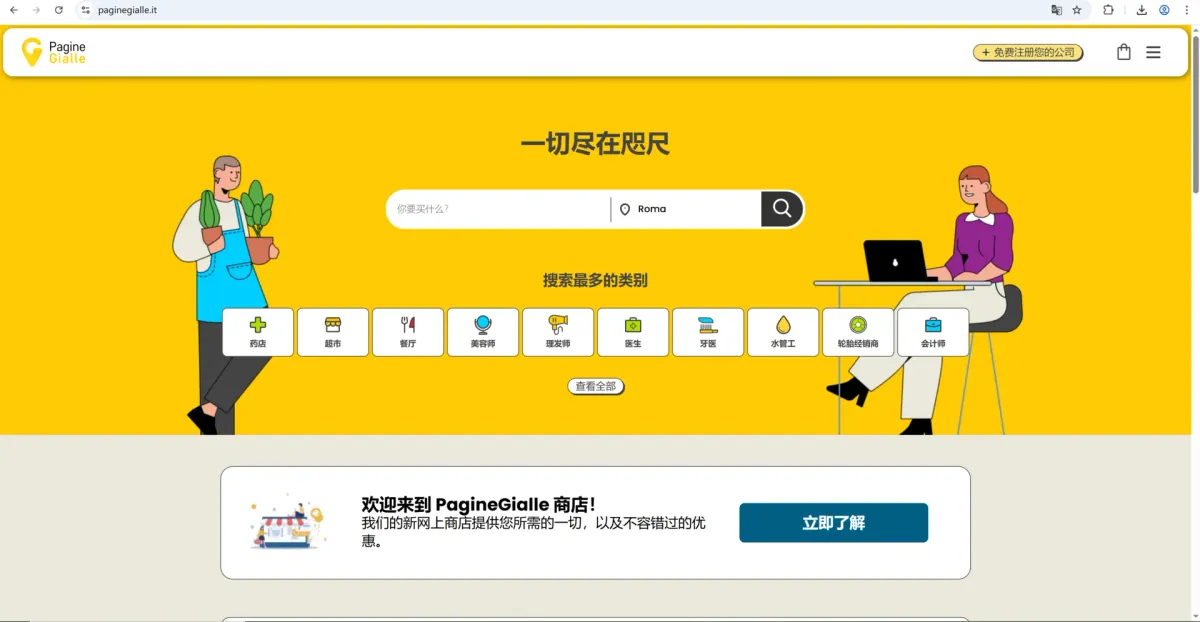Click the 免费注册您的公司 button

point(1028,52)
